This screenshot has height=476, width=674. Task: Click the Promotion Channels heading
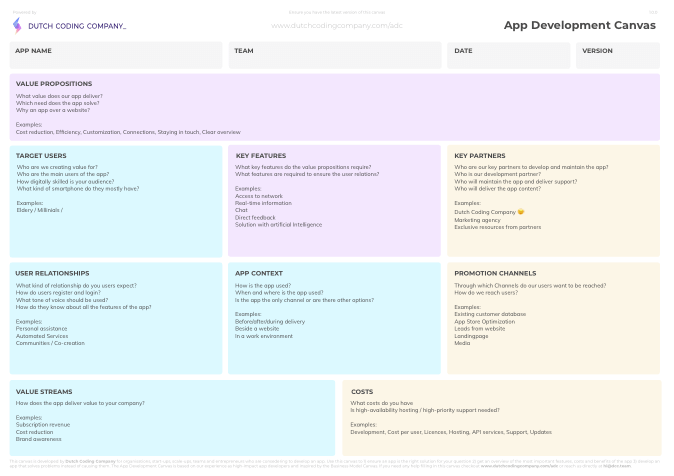click(495, 273)
